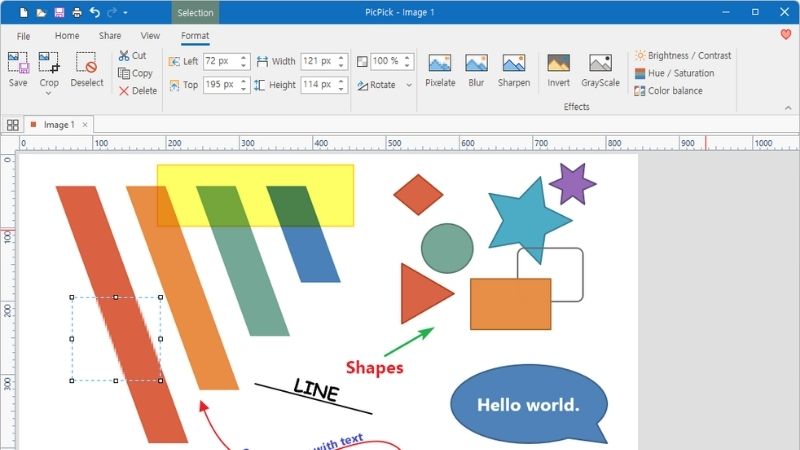Open the quick access toolbar dropdown

tap(126, 12)
